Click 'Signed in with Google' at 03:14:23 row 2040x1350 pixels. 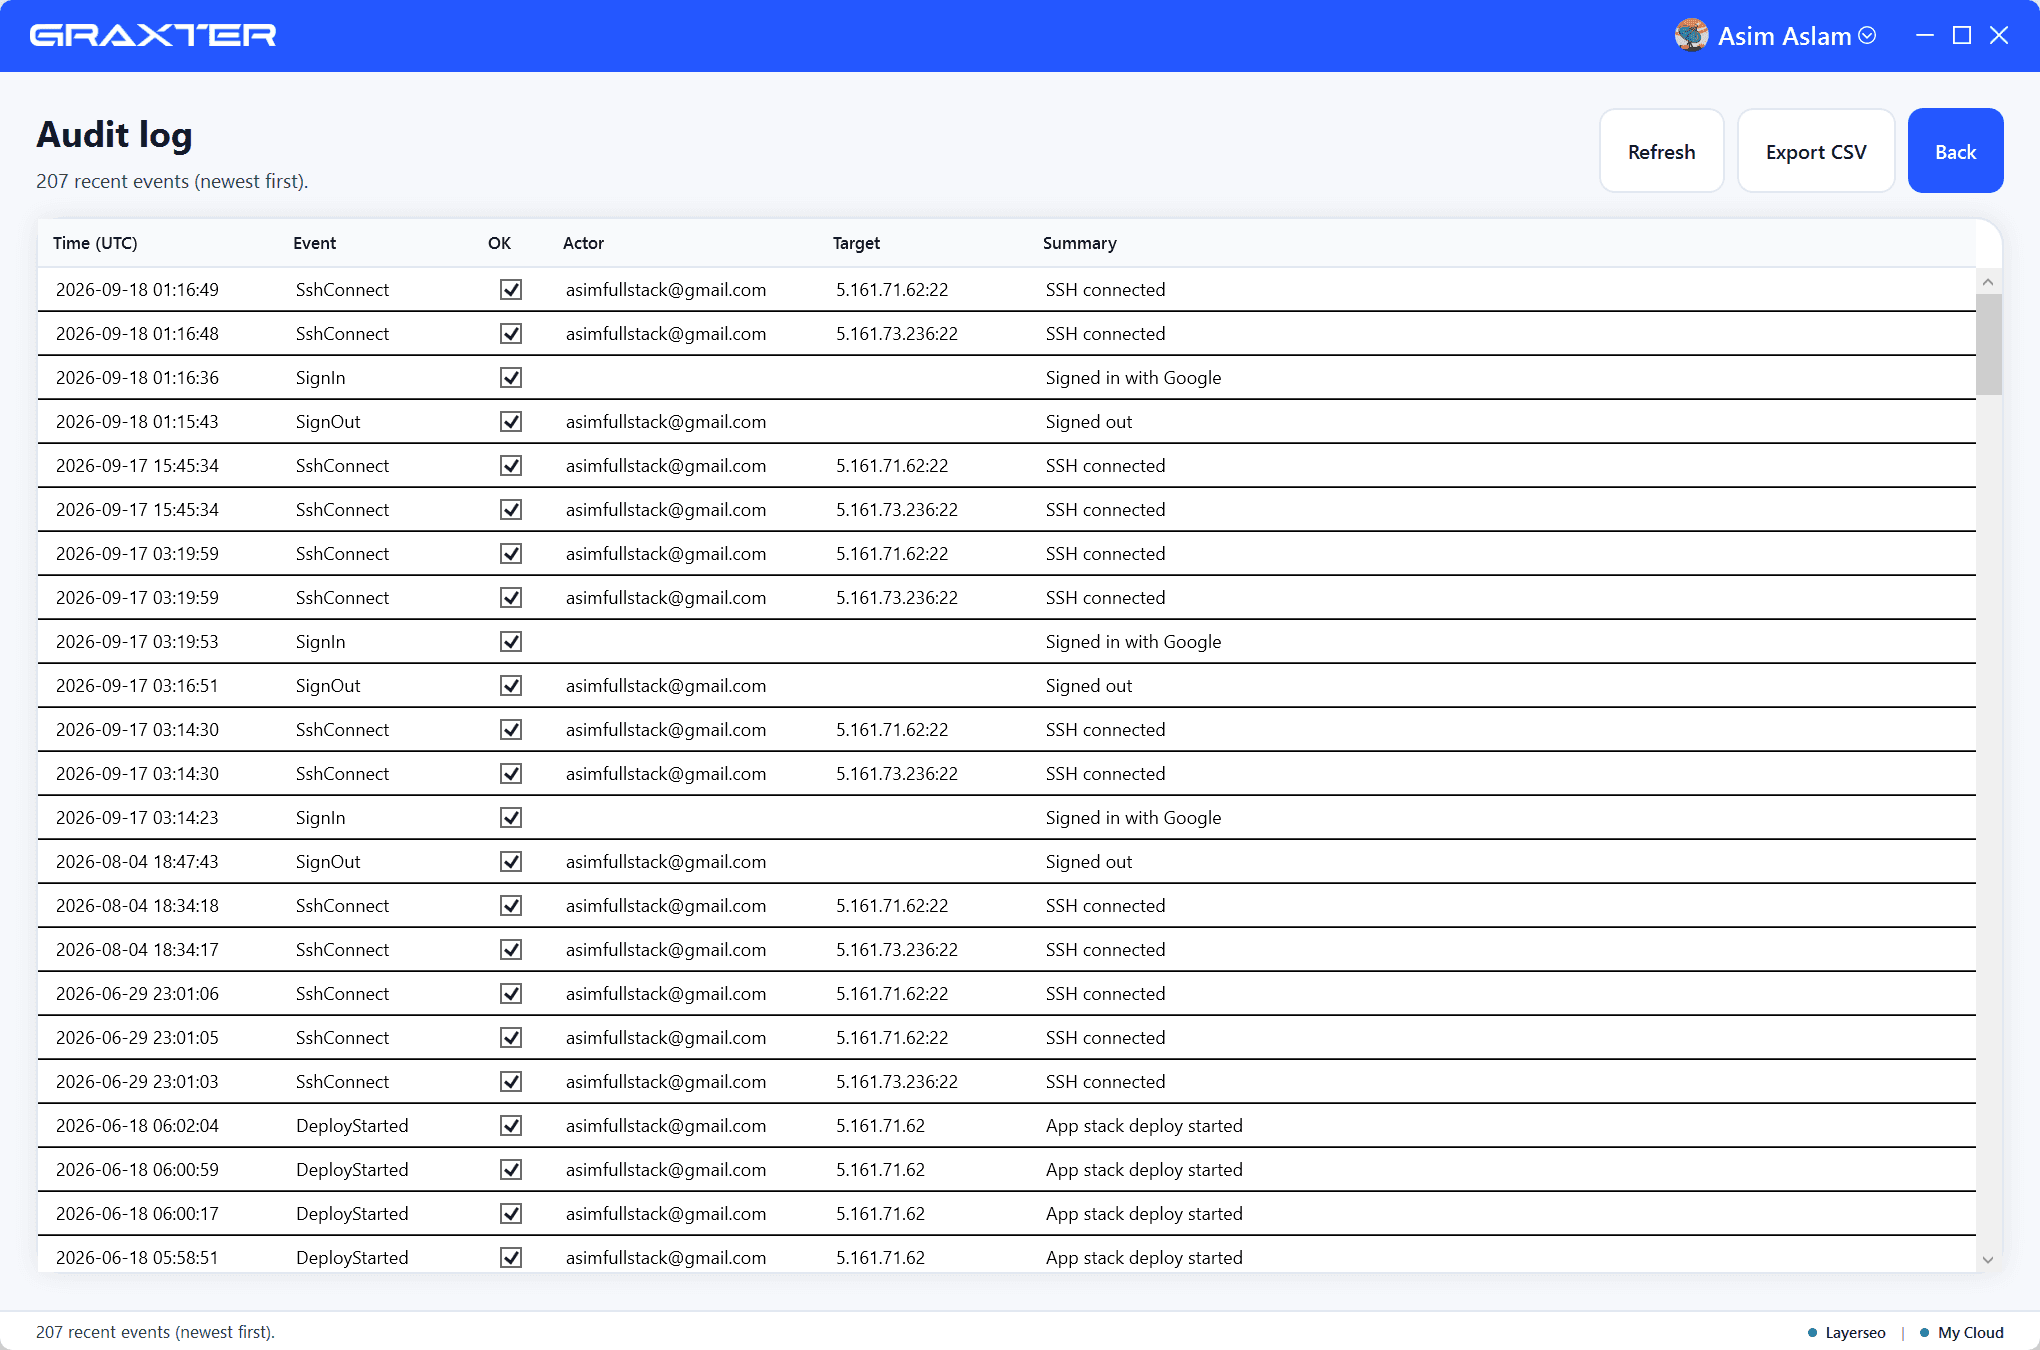pos(1133,818)
